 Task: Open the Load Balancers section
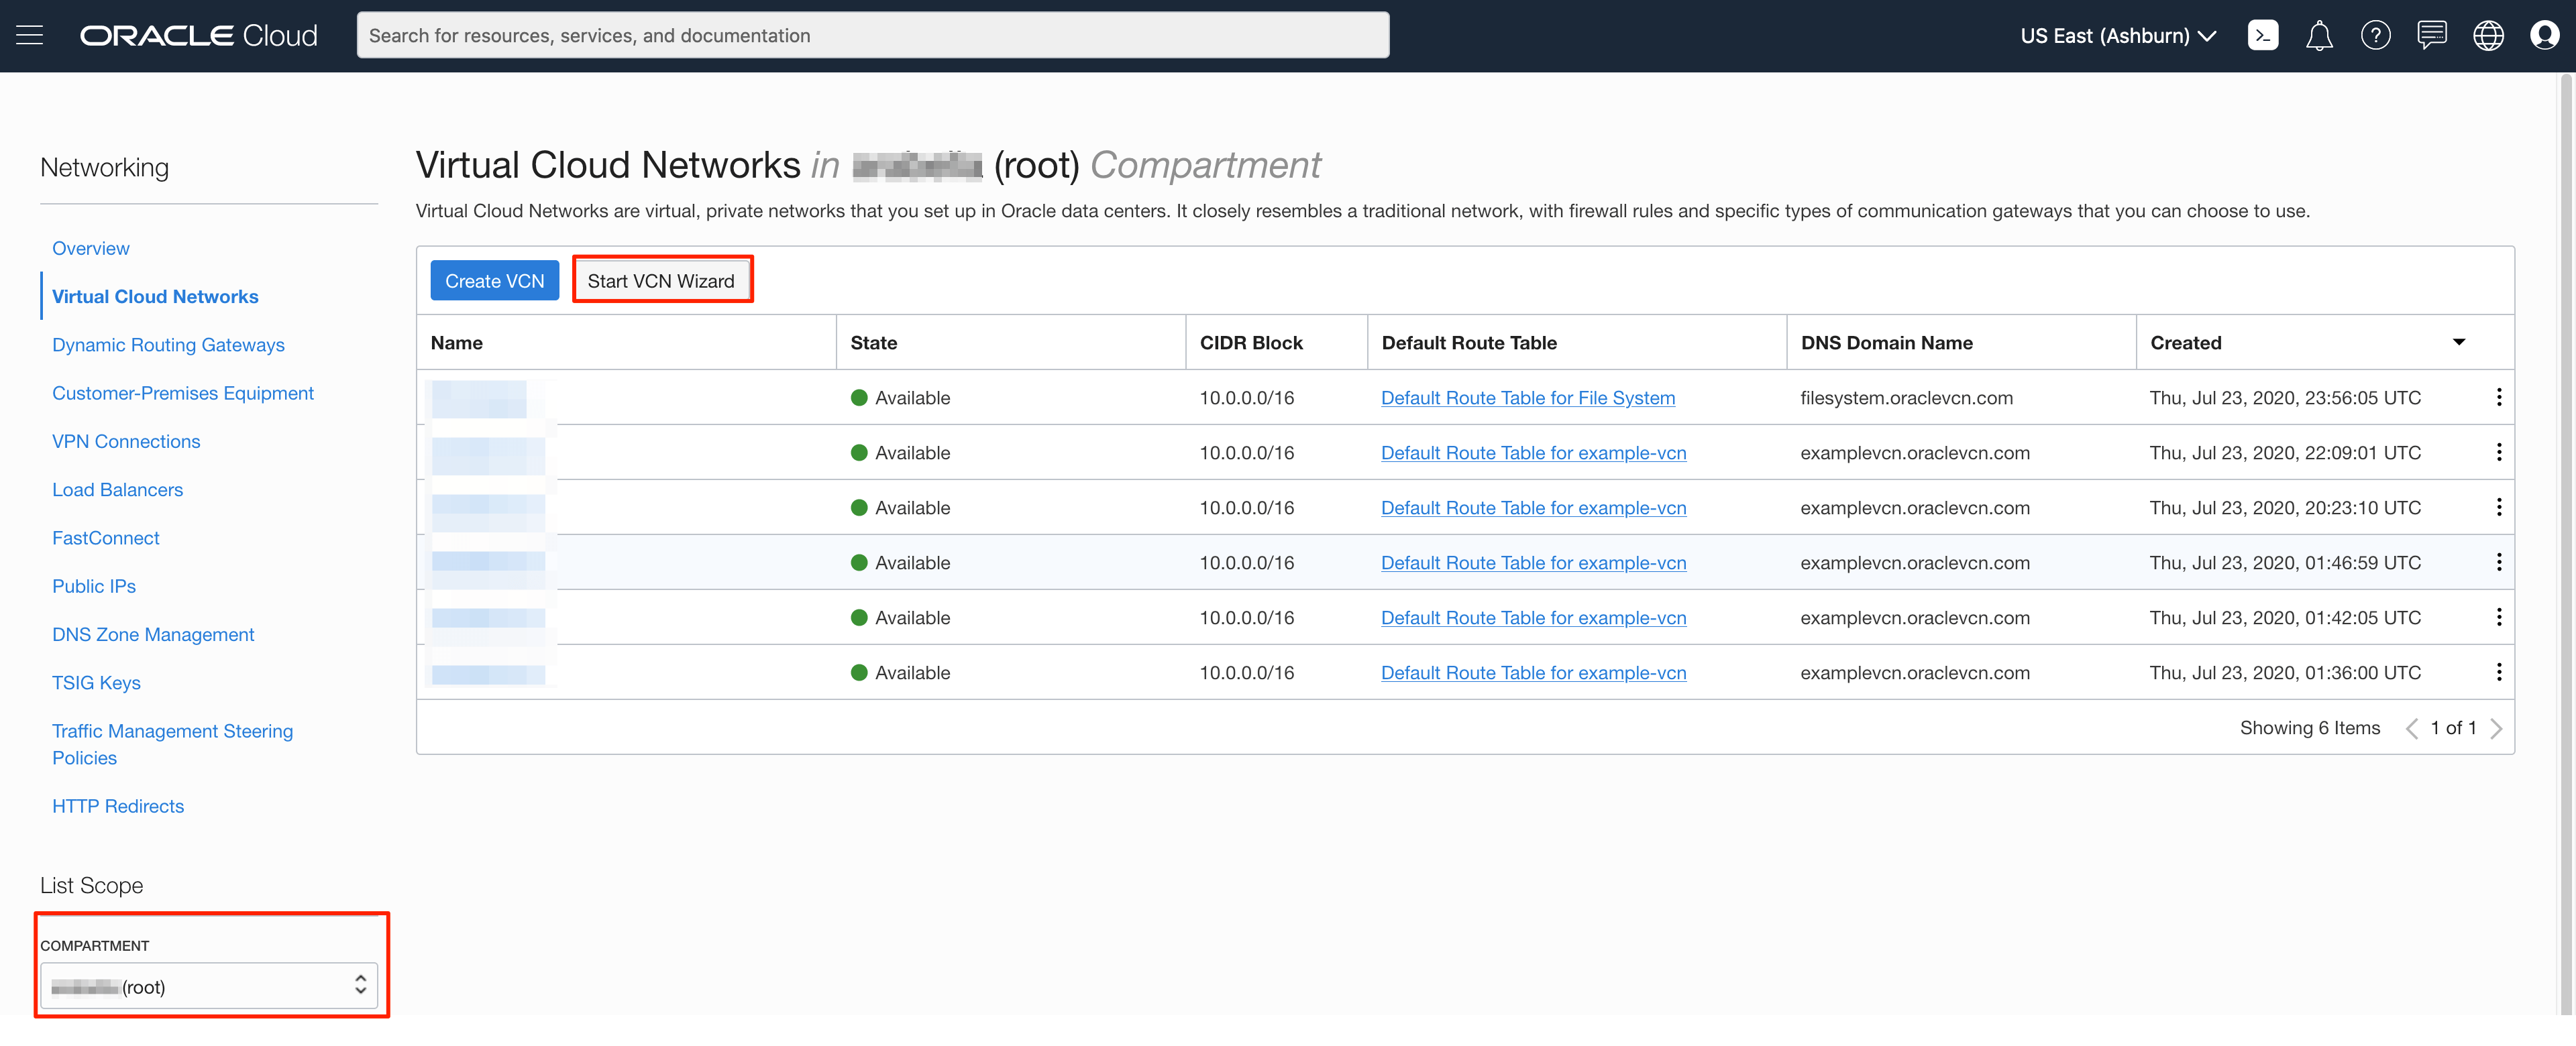click(117, 489)
